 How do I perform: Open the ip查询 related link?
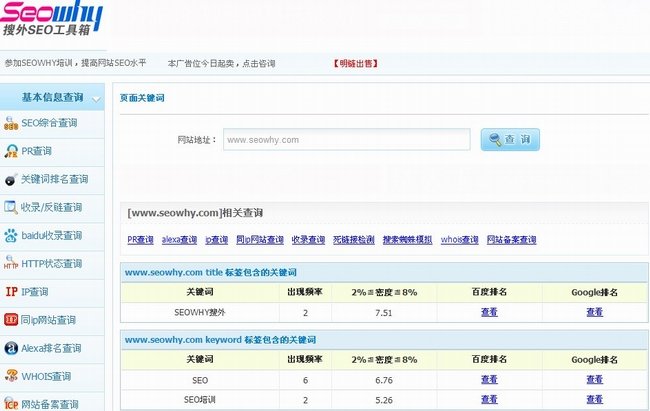[x=216, y=240]
